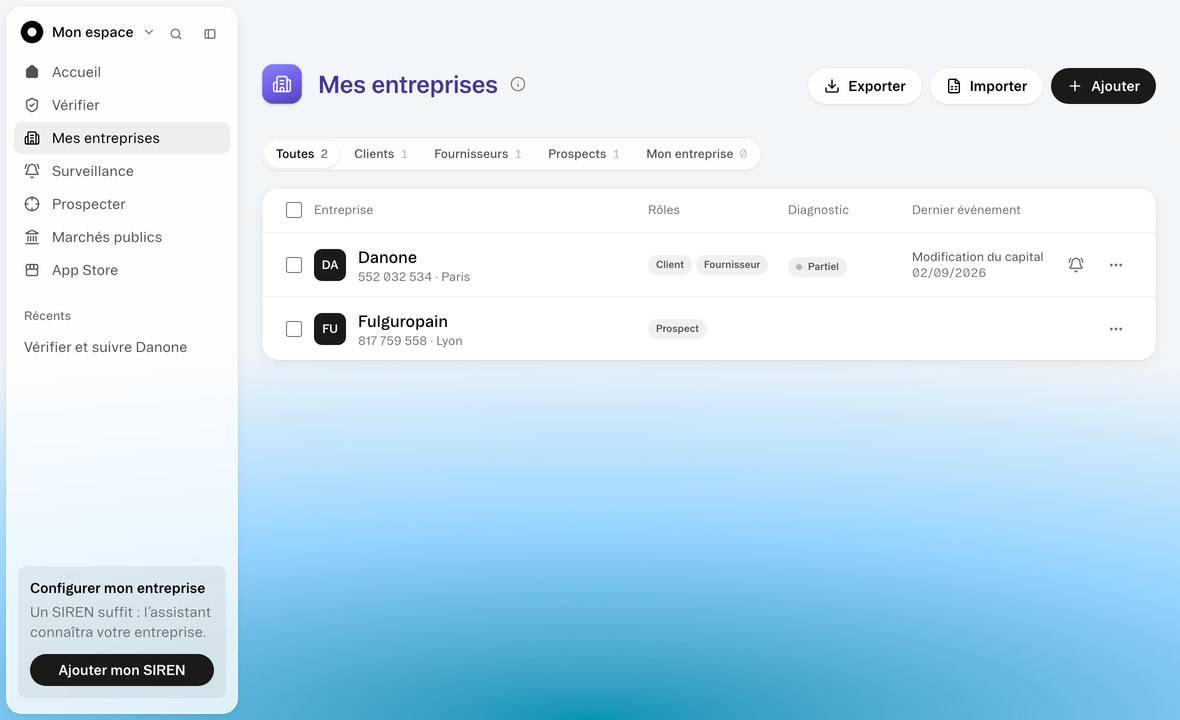Switch to the Clients tab

click(x=381, y=154)
